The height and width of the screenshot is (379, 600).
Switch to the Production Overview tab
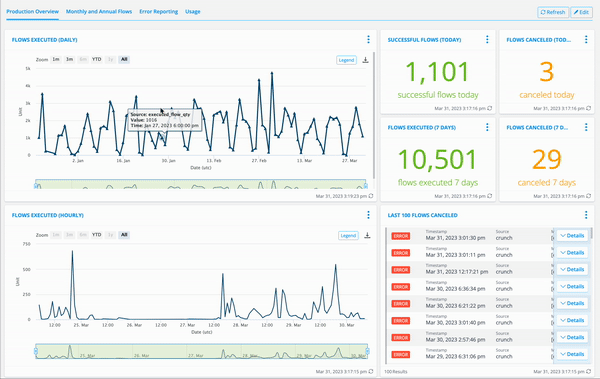(33, 11)
